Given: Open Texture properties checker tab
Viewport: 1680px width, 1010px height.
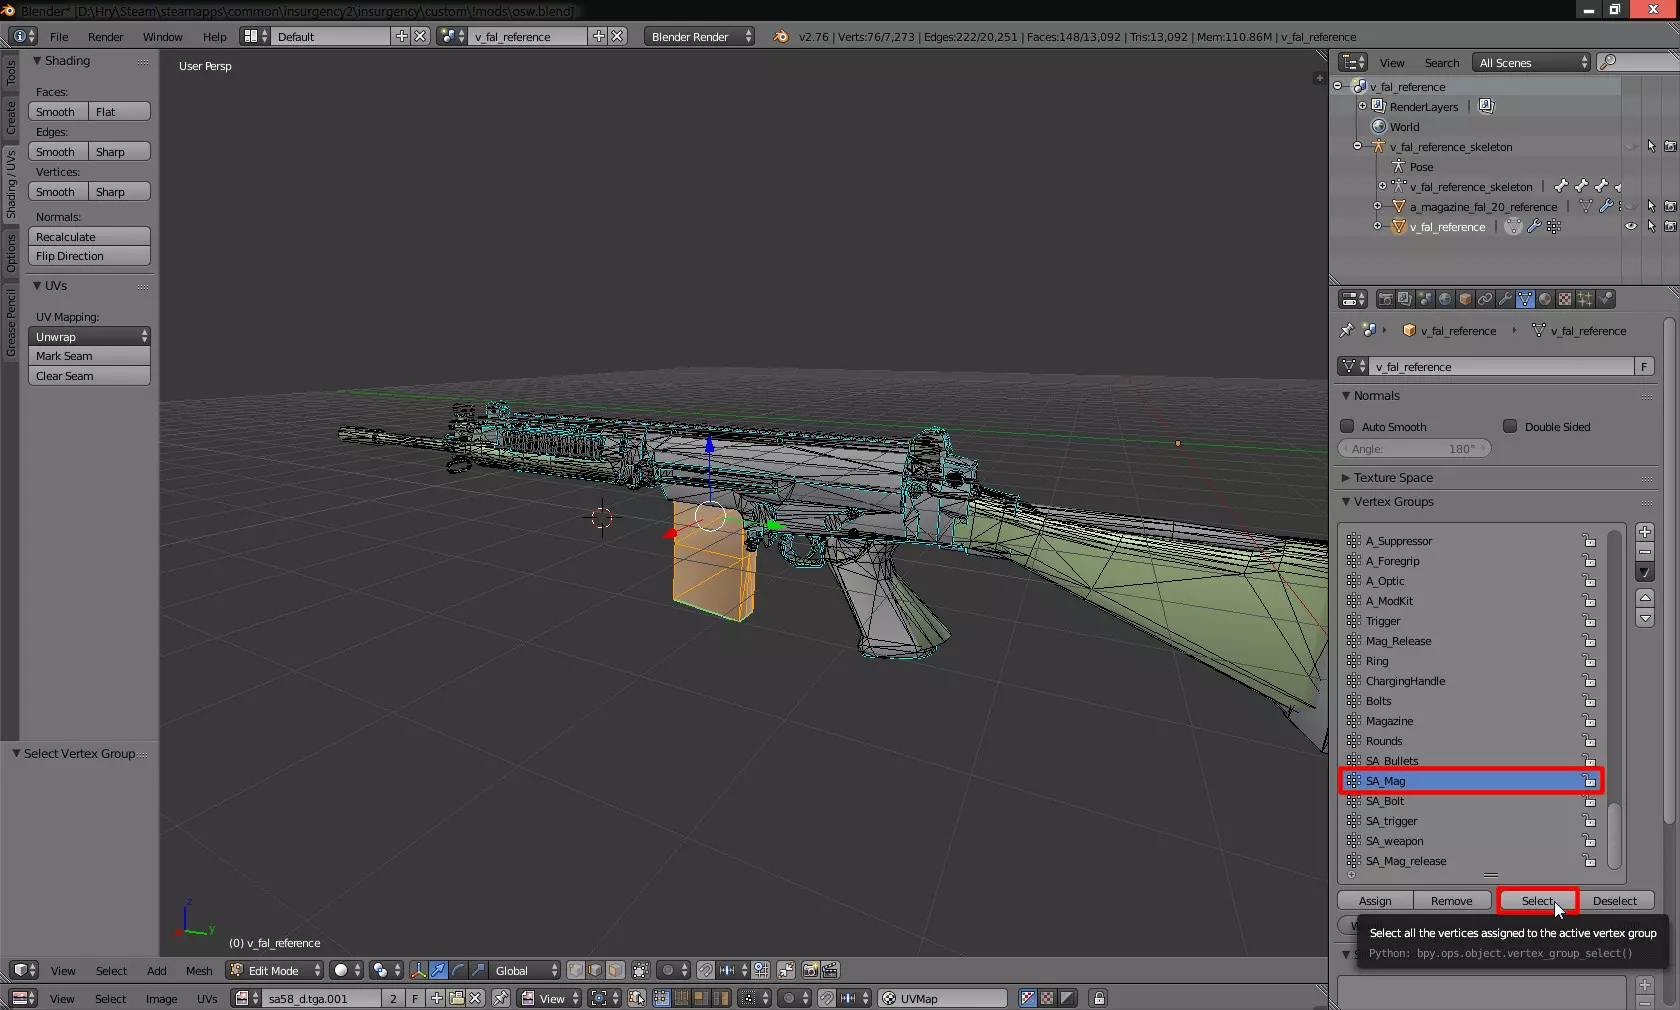Looking at the screenshot, I should point(1565,299).
